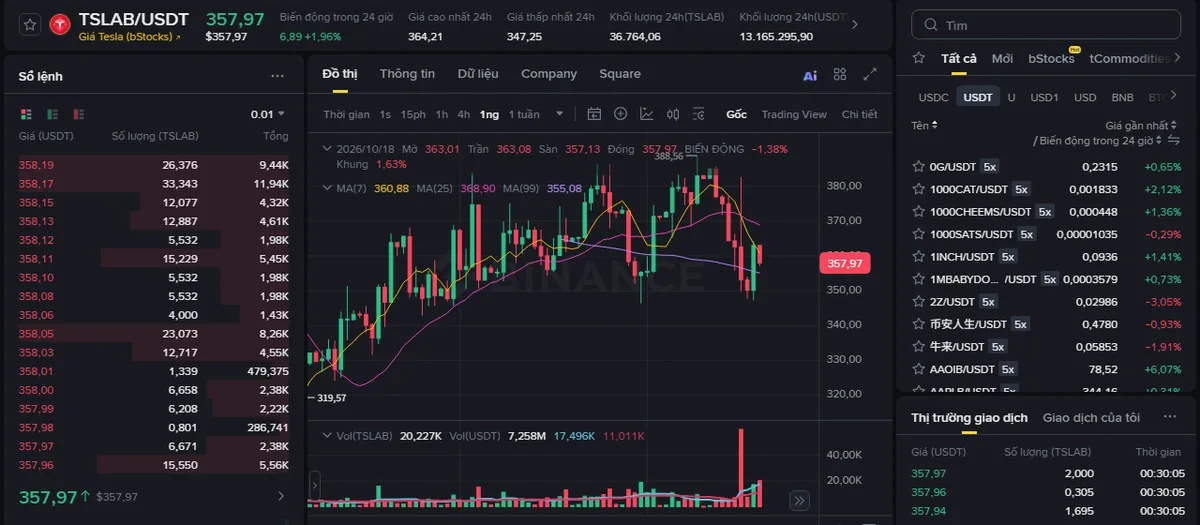Open the chart date range calendar icon
This screenshot has width=1200, height=525.
pyautogui.click(x=594, y=114)
